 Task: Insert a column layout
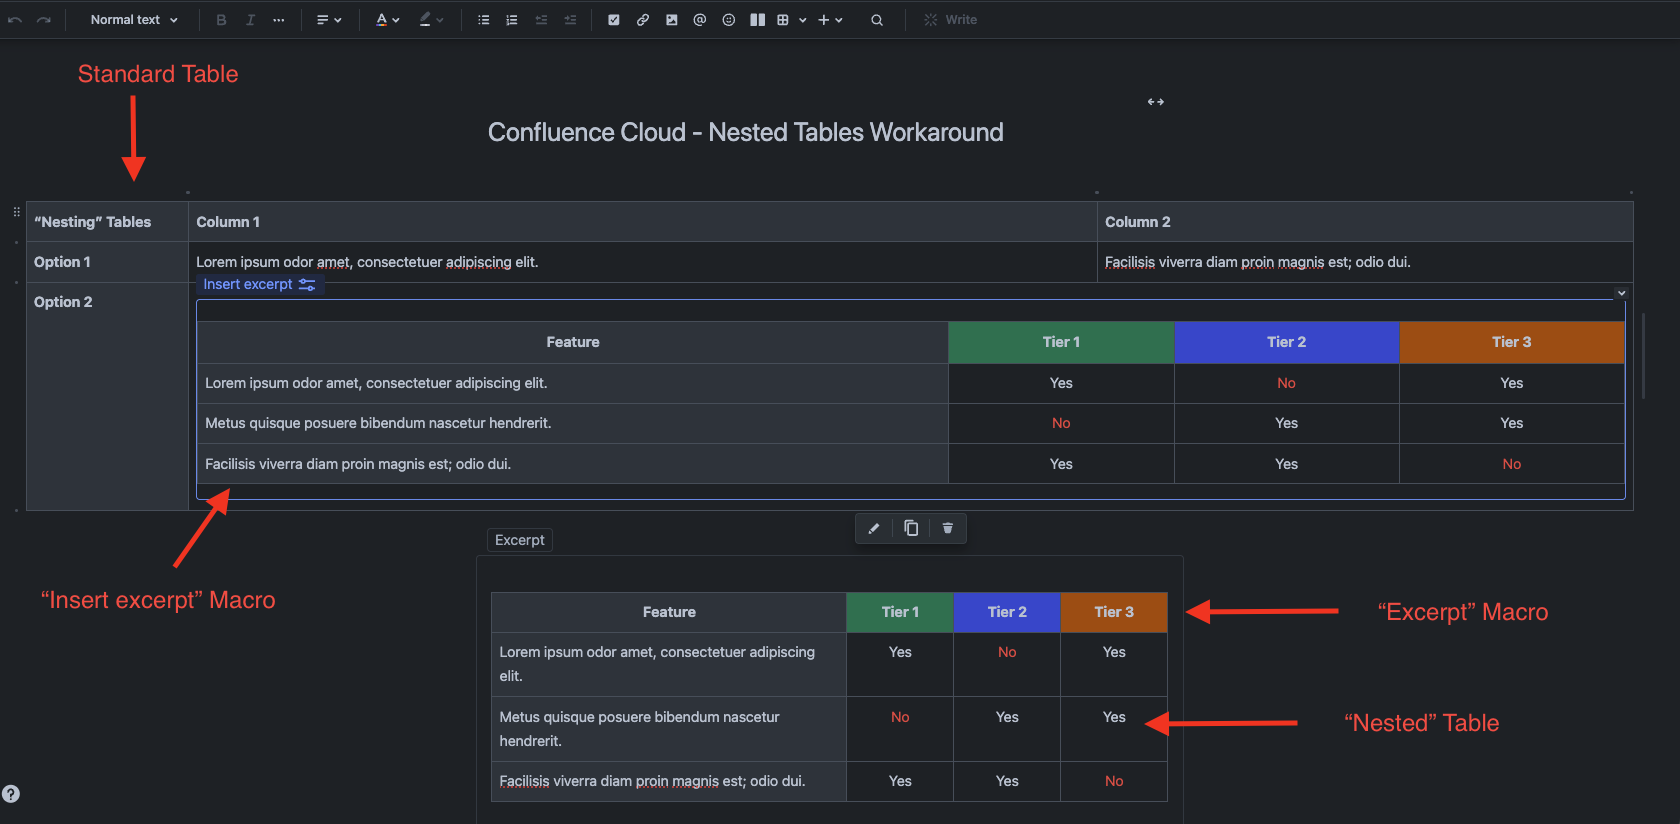click(757, 20)
